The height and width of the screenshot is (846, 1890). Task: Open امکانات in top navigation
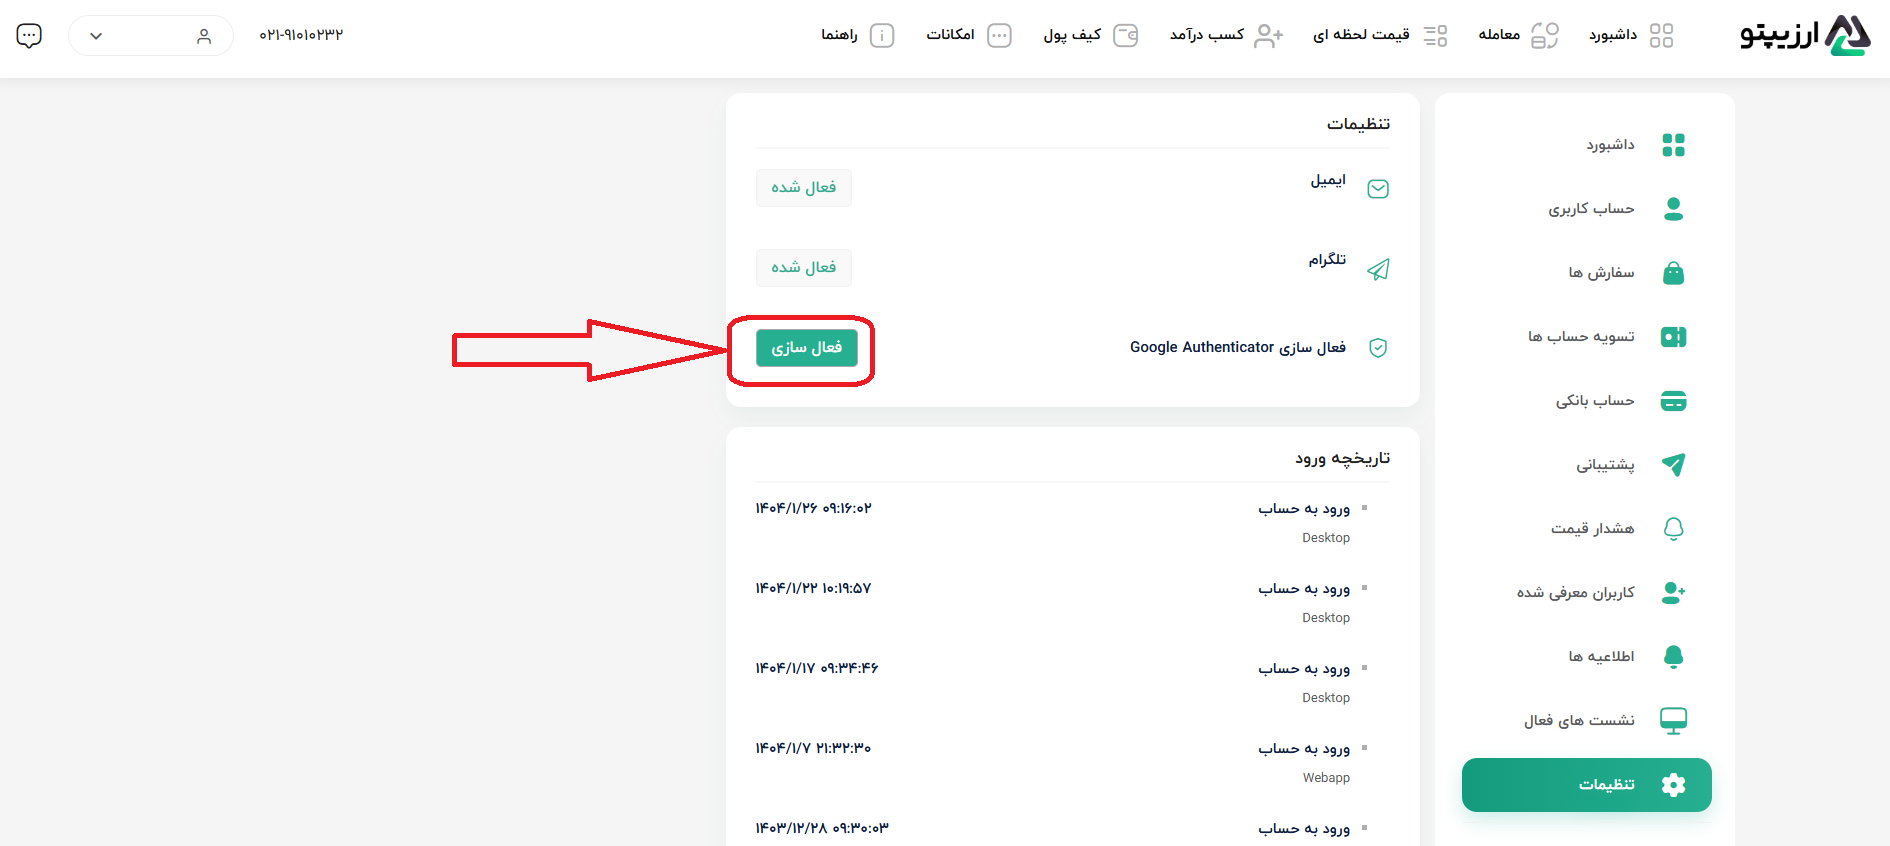950,35
